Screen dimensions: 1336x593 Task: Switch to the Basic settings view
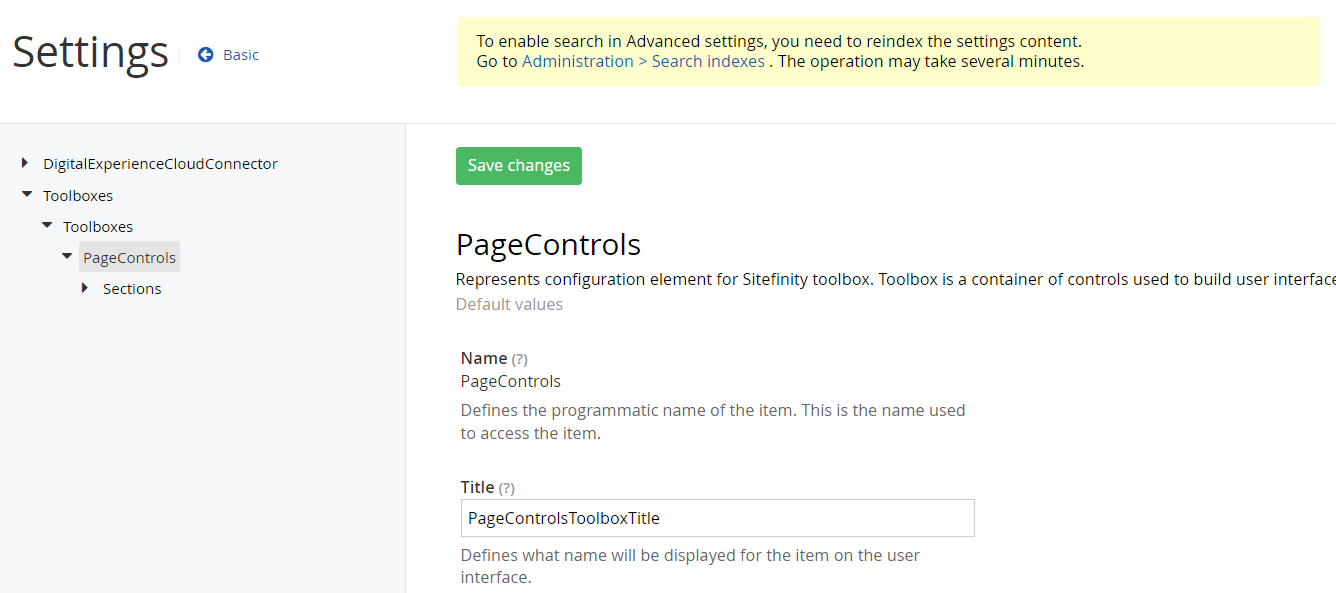pyautogui.click(x=239, y=54)
